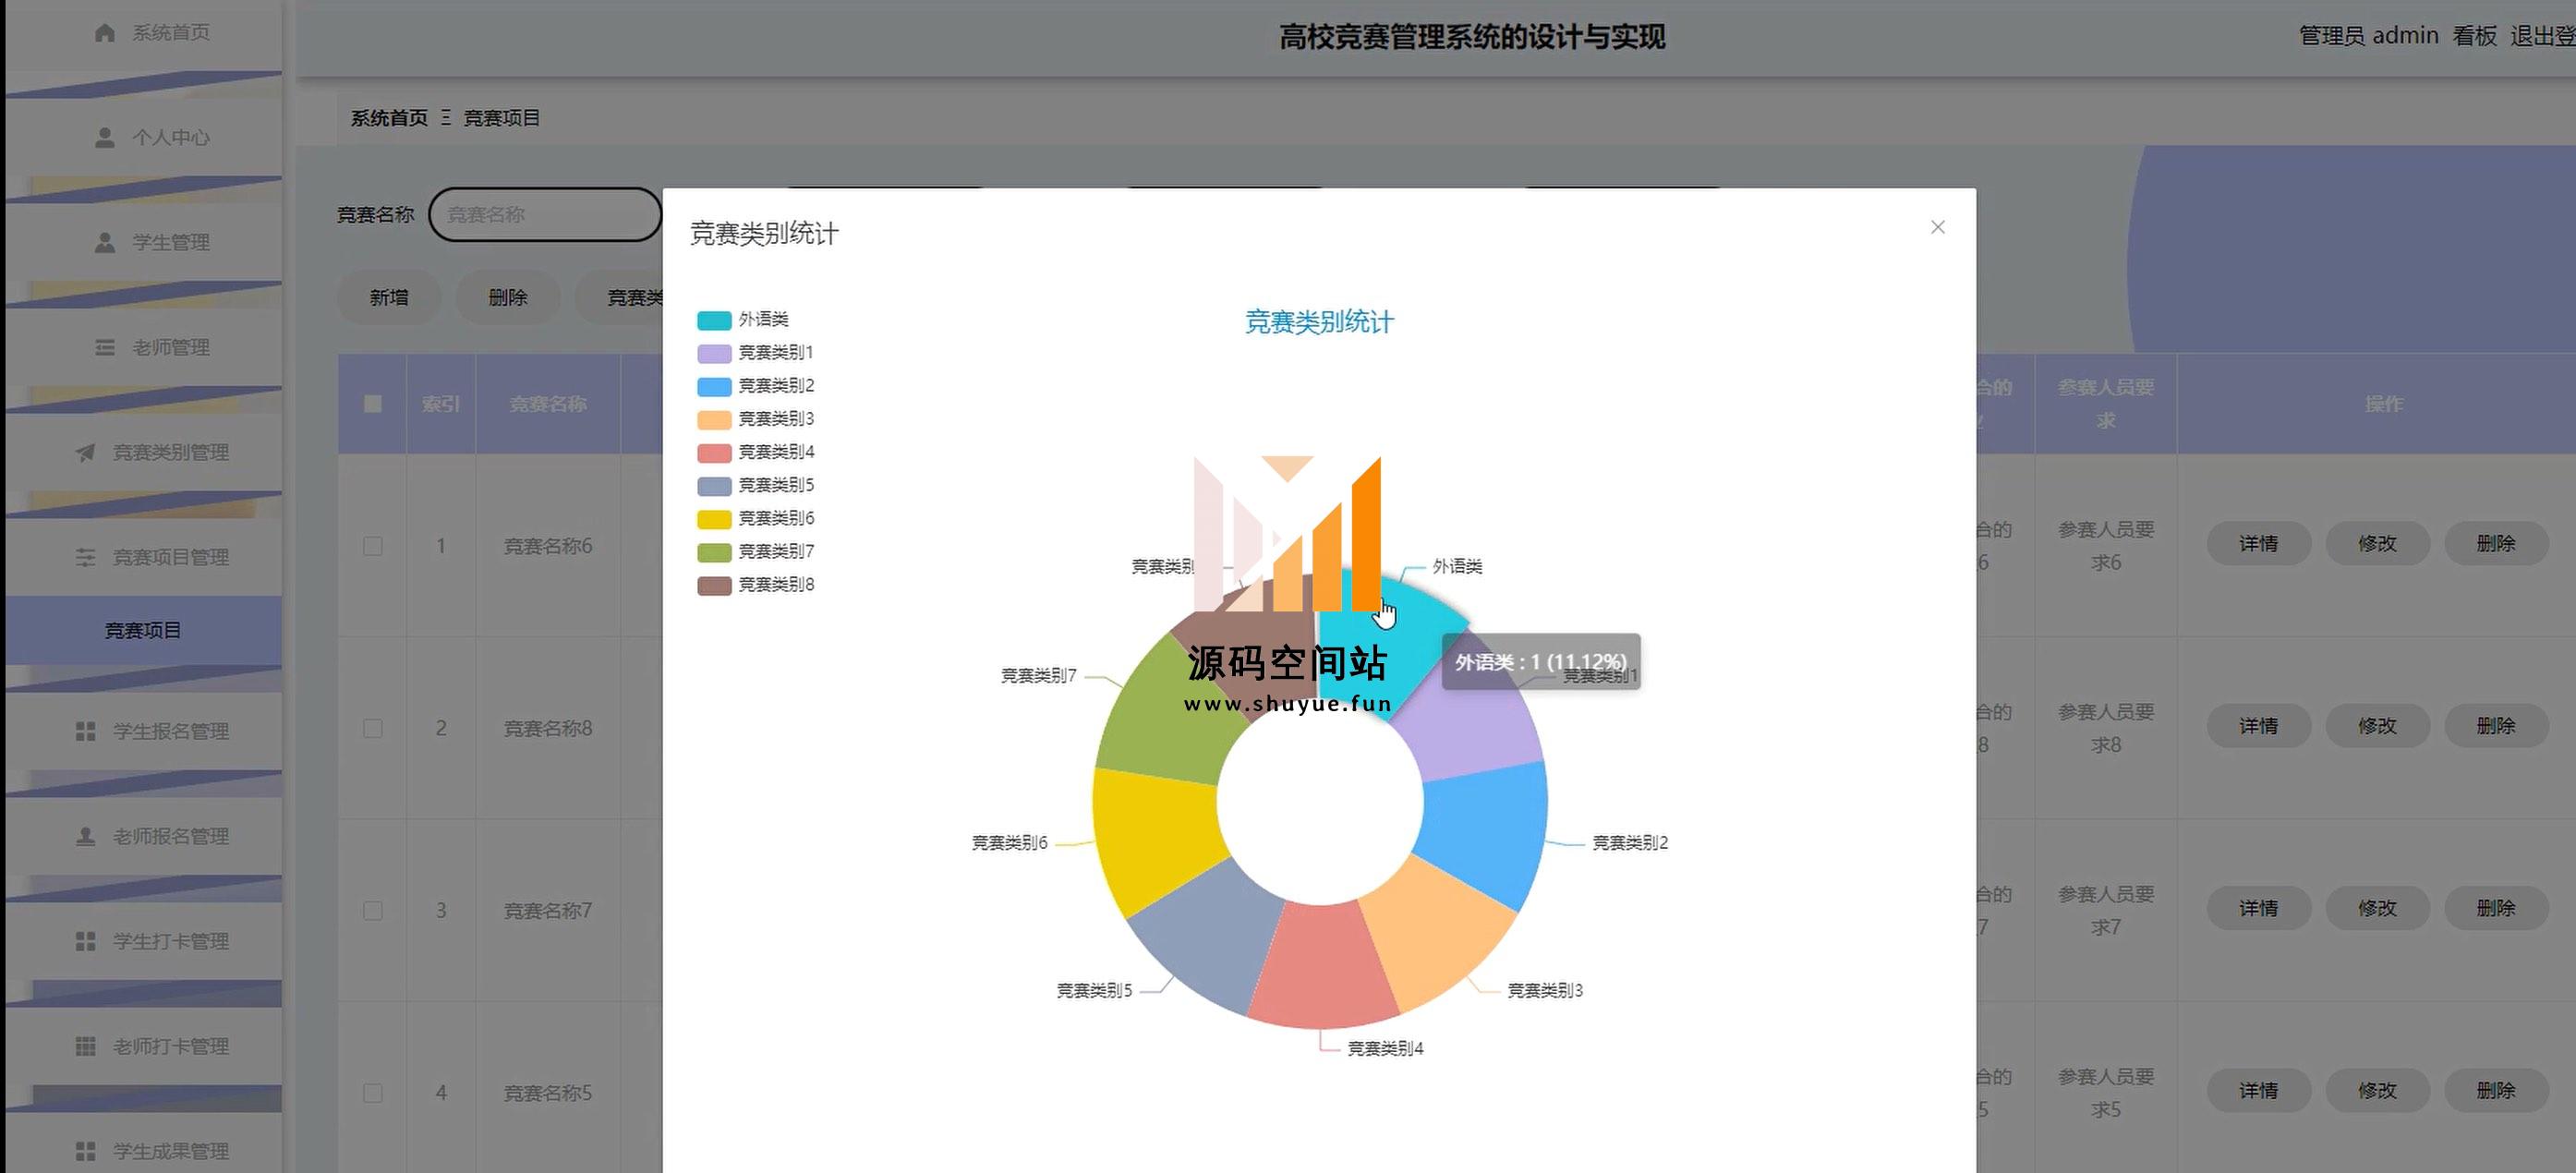This screenshot has width=2576, height=1173.
Task: Toggle 外语类 legend entry
Action: (x=743, y=320)
